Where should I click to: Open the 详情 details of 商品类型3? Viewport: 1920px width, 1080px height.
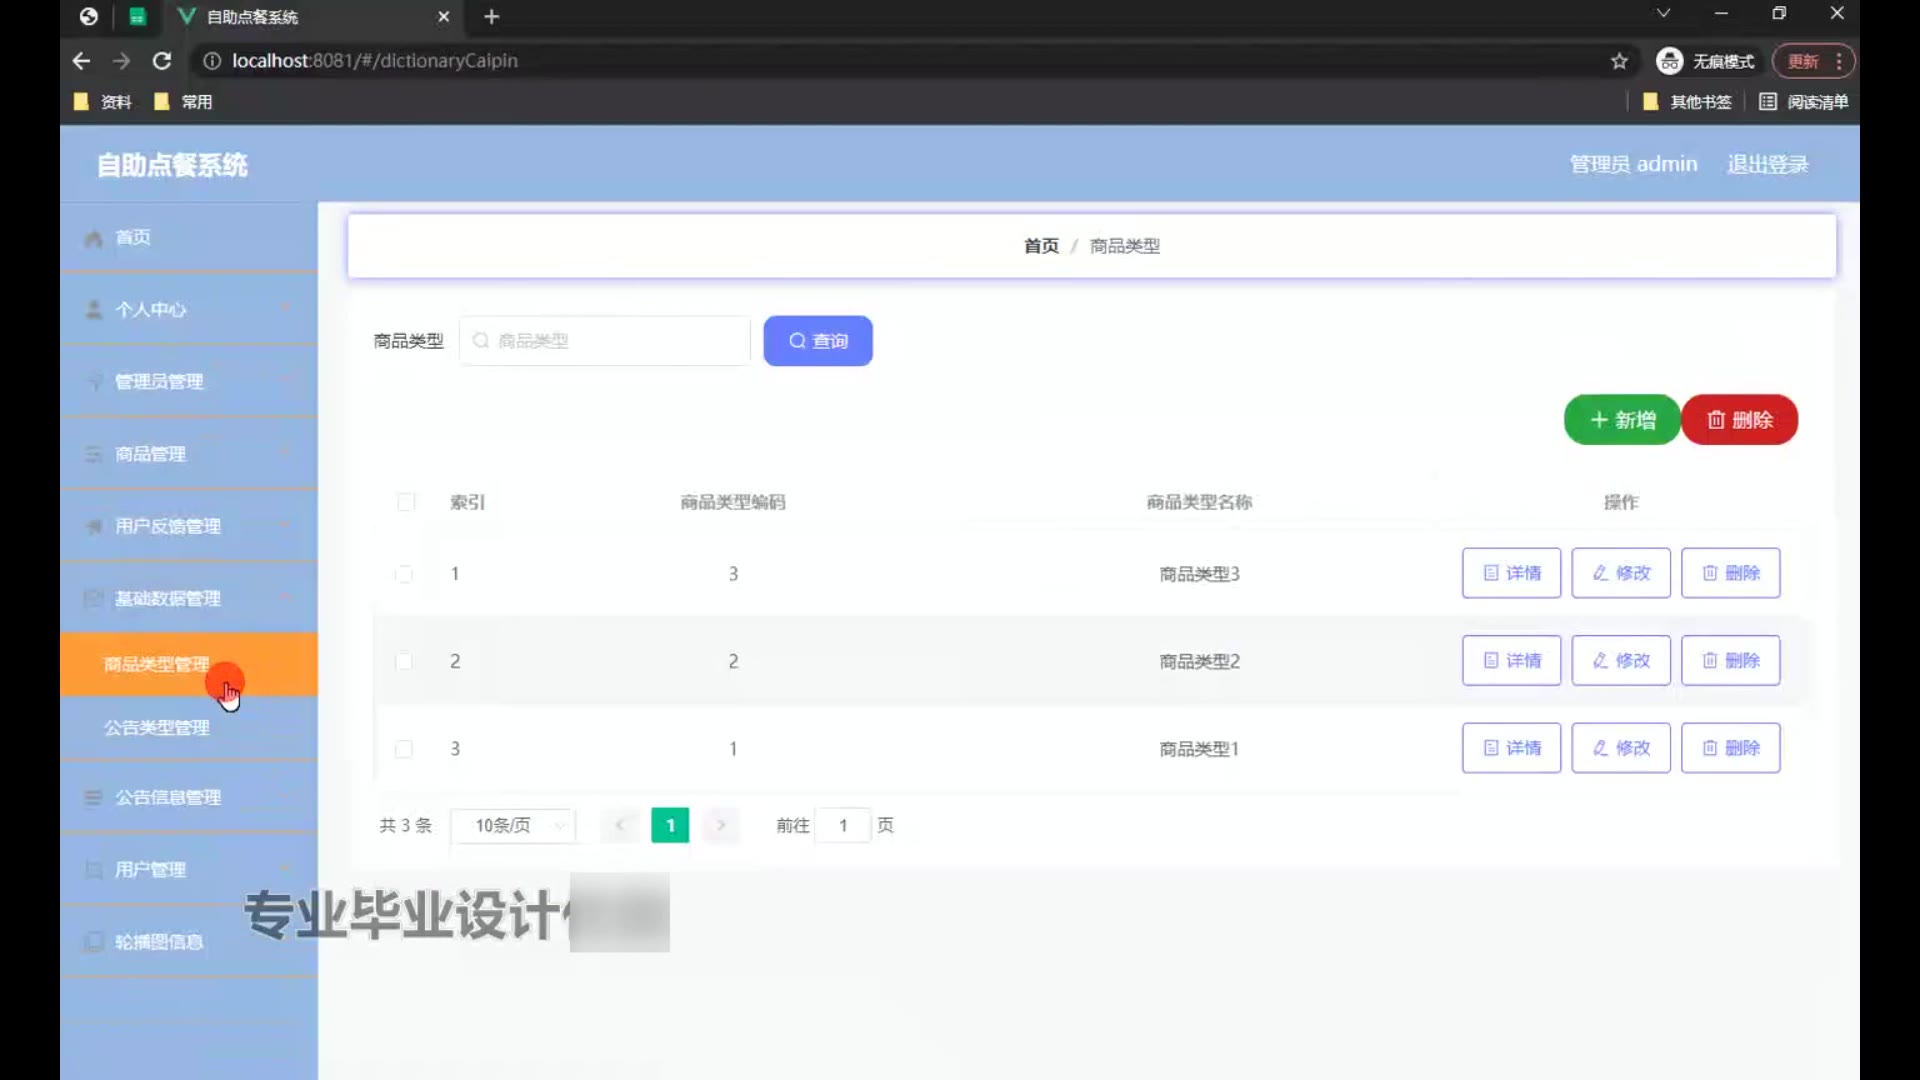tap(1511, 573)
